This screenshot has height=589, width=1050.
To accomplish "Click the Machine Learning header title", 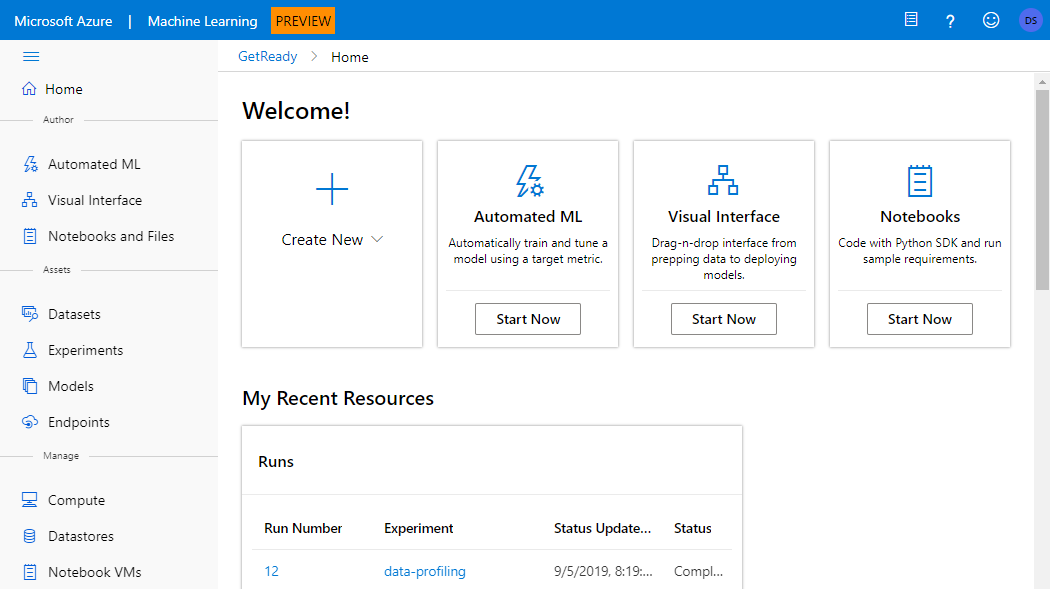I will click(202, 21).
